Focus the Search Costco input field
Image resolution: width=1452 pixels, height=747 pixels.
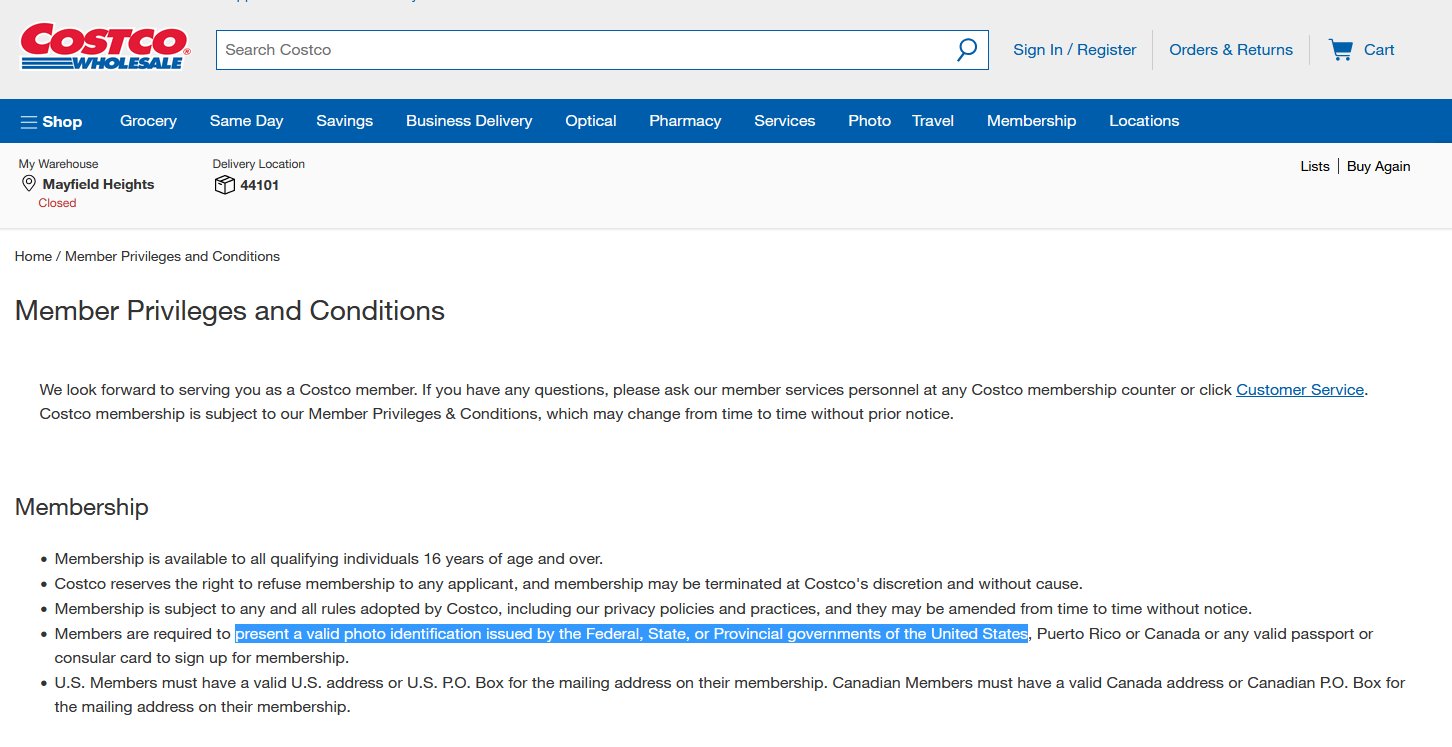[x=580, y=50]
